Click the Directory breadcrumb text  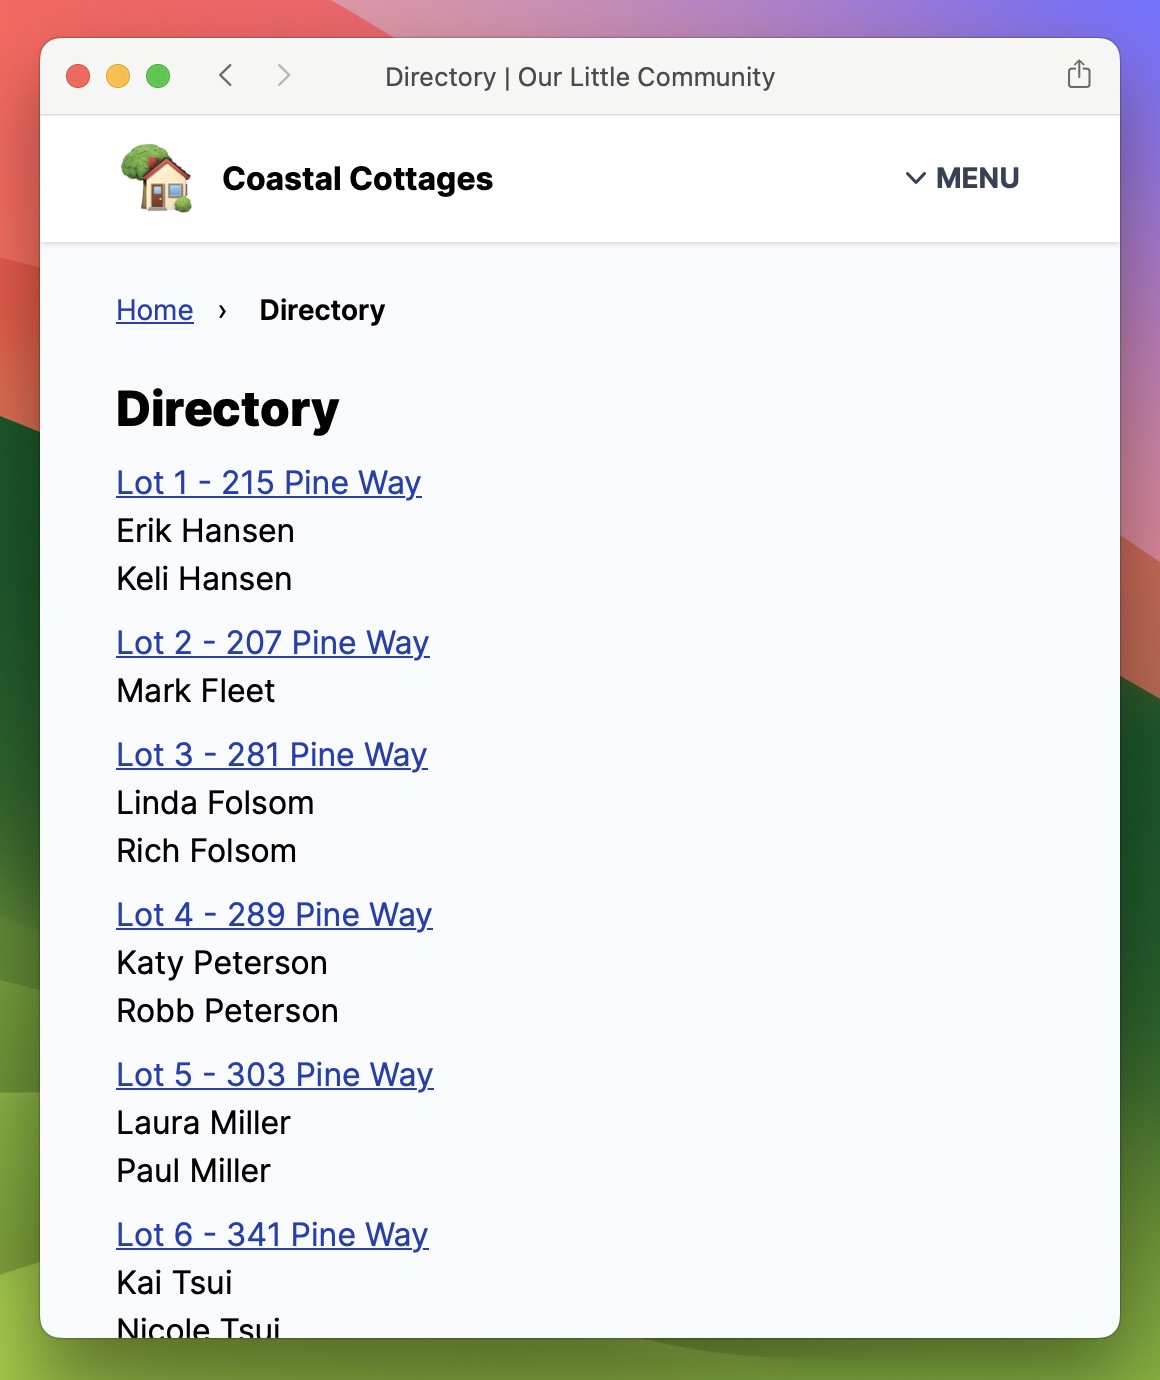coord(322,310)
